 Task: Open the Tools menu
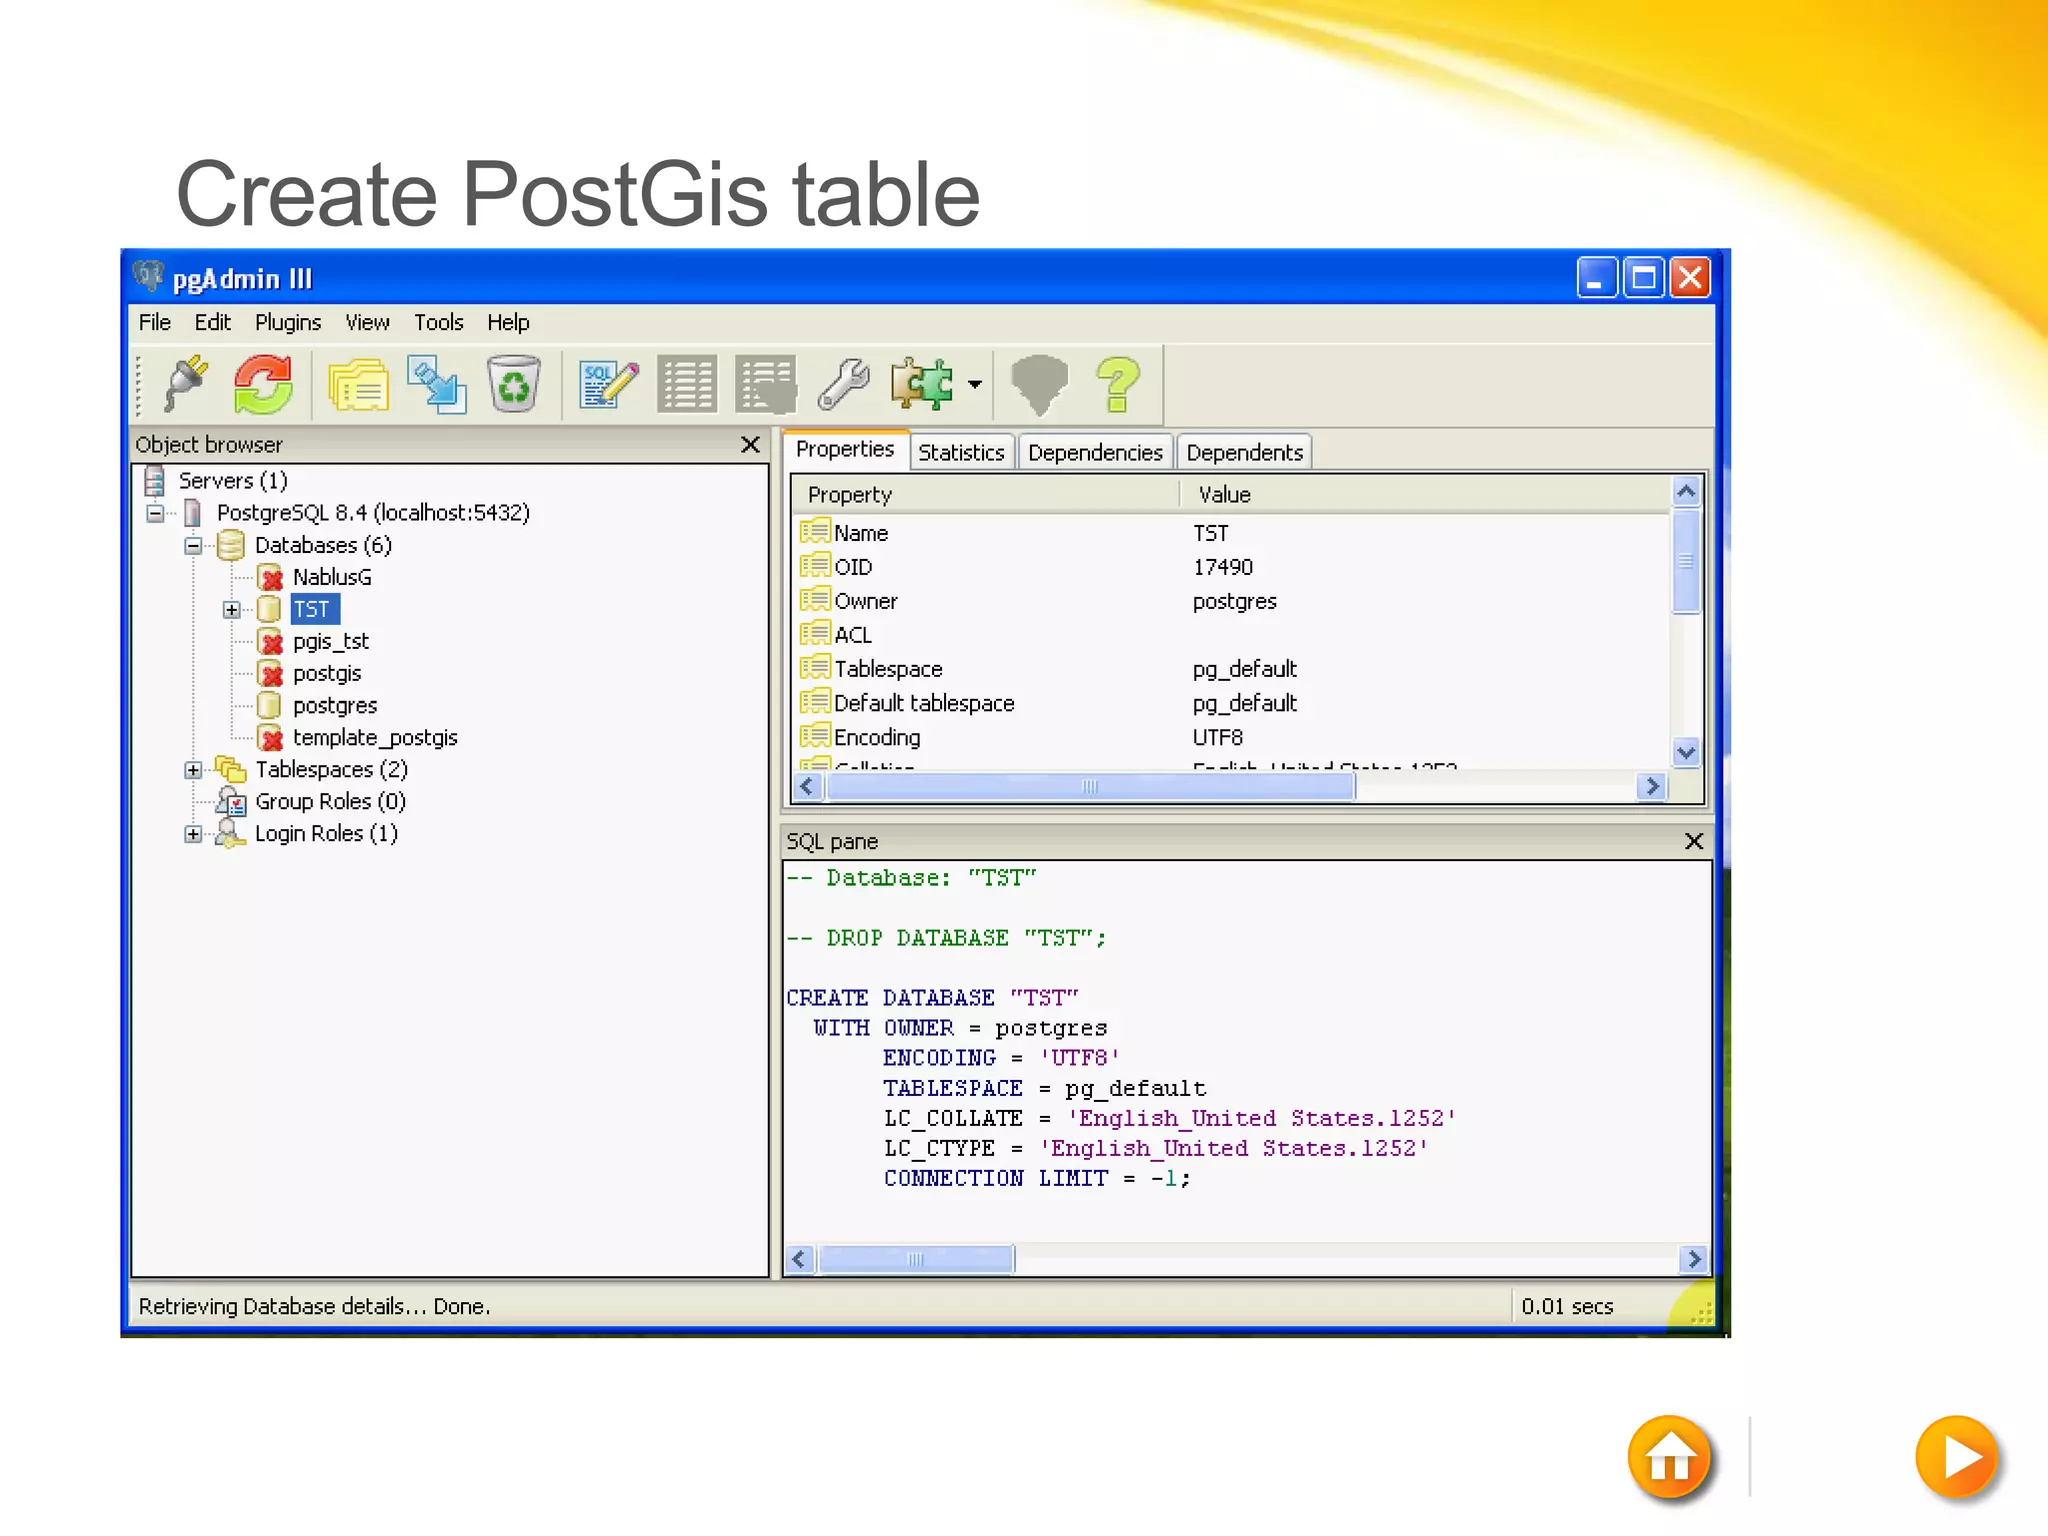click(439, 323)
